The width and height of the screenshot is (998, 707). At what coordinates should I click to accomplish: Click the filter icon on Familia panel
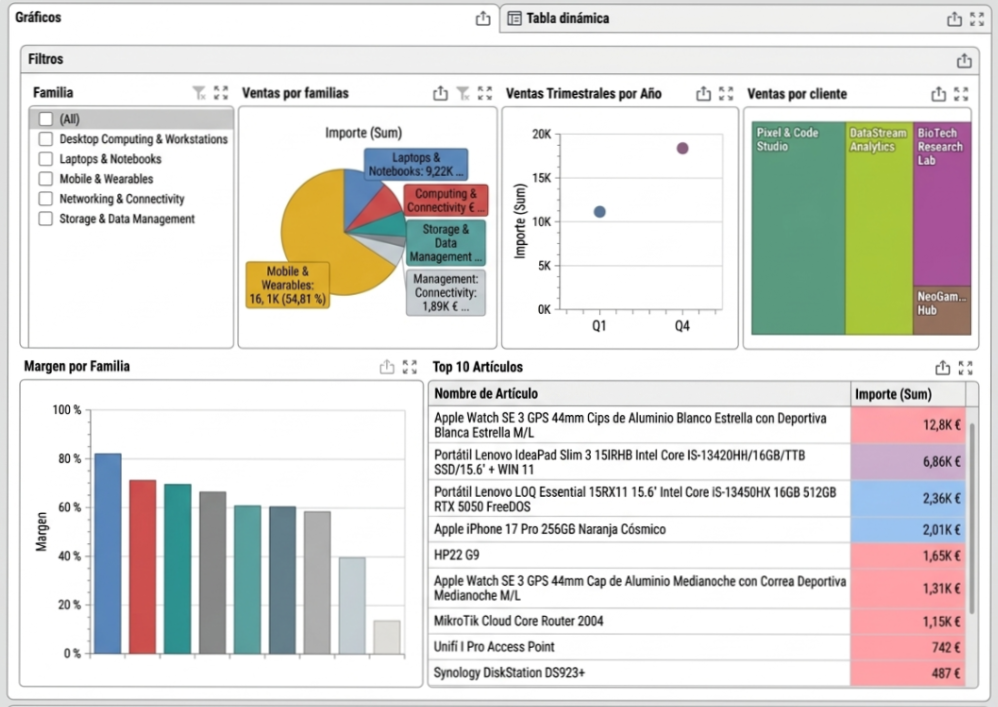pyautogui.click(x=199, y=92)
